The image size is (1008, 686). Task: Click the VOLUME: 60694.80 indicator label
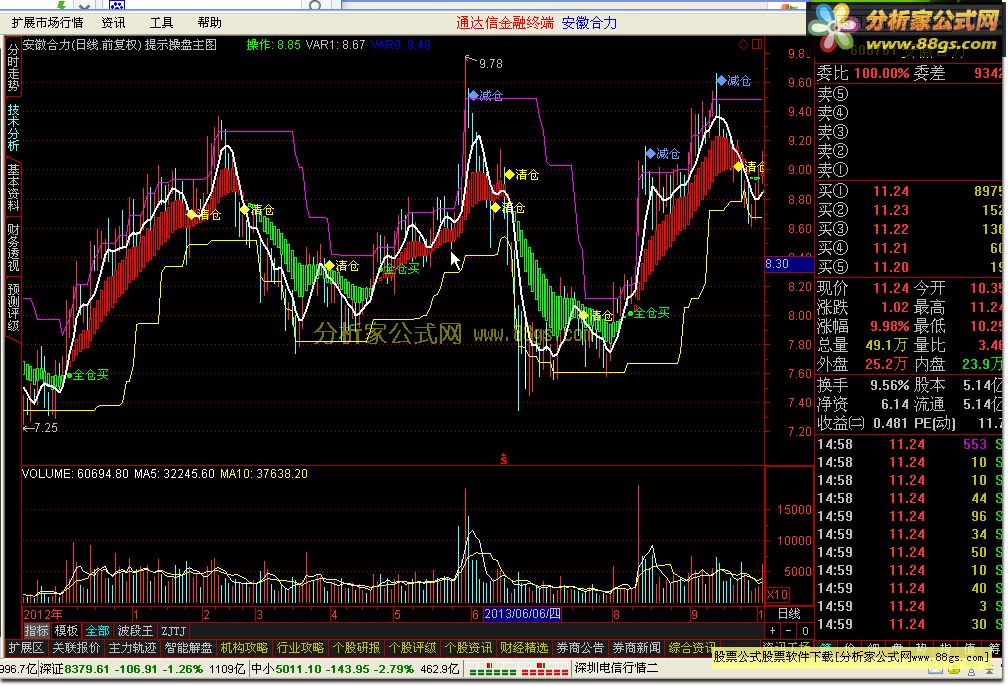click(x=75, y=474)
